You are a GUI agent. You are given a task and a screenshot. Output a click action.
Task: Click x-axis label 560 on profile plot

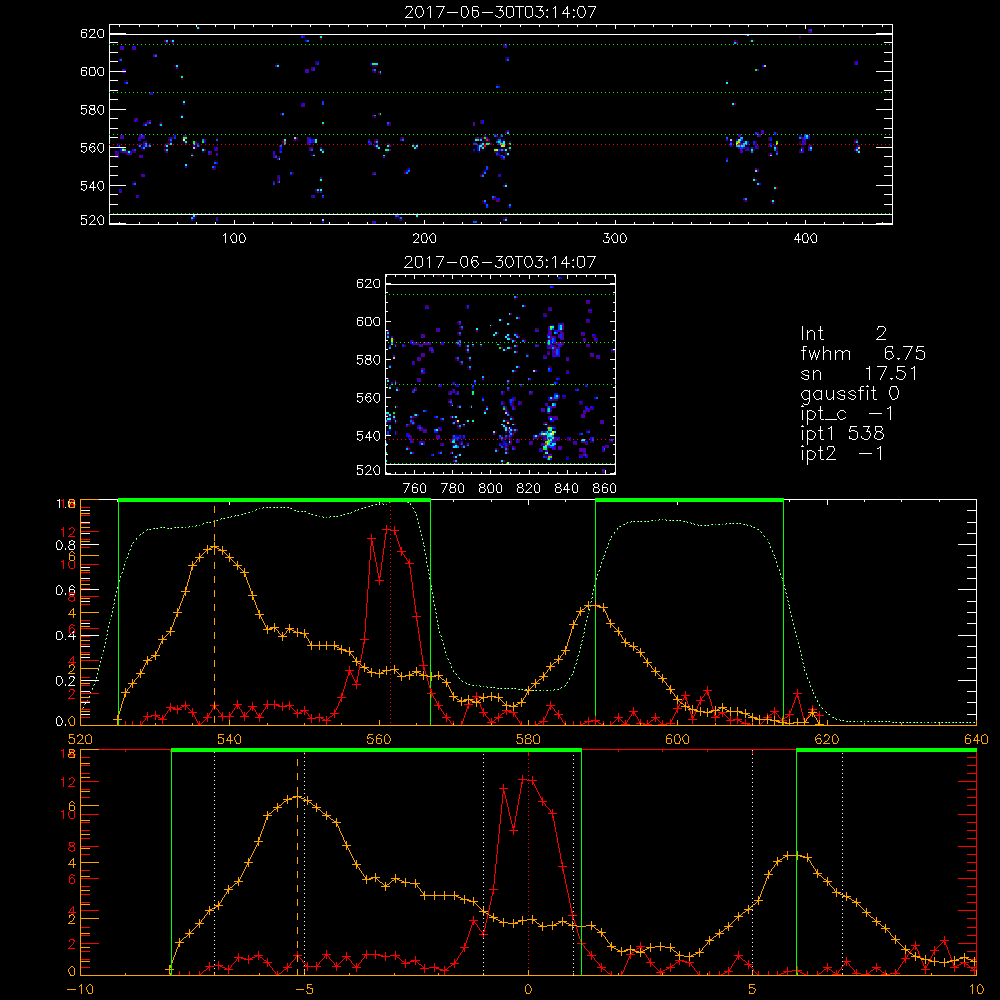(x=379, y=740)
